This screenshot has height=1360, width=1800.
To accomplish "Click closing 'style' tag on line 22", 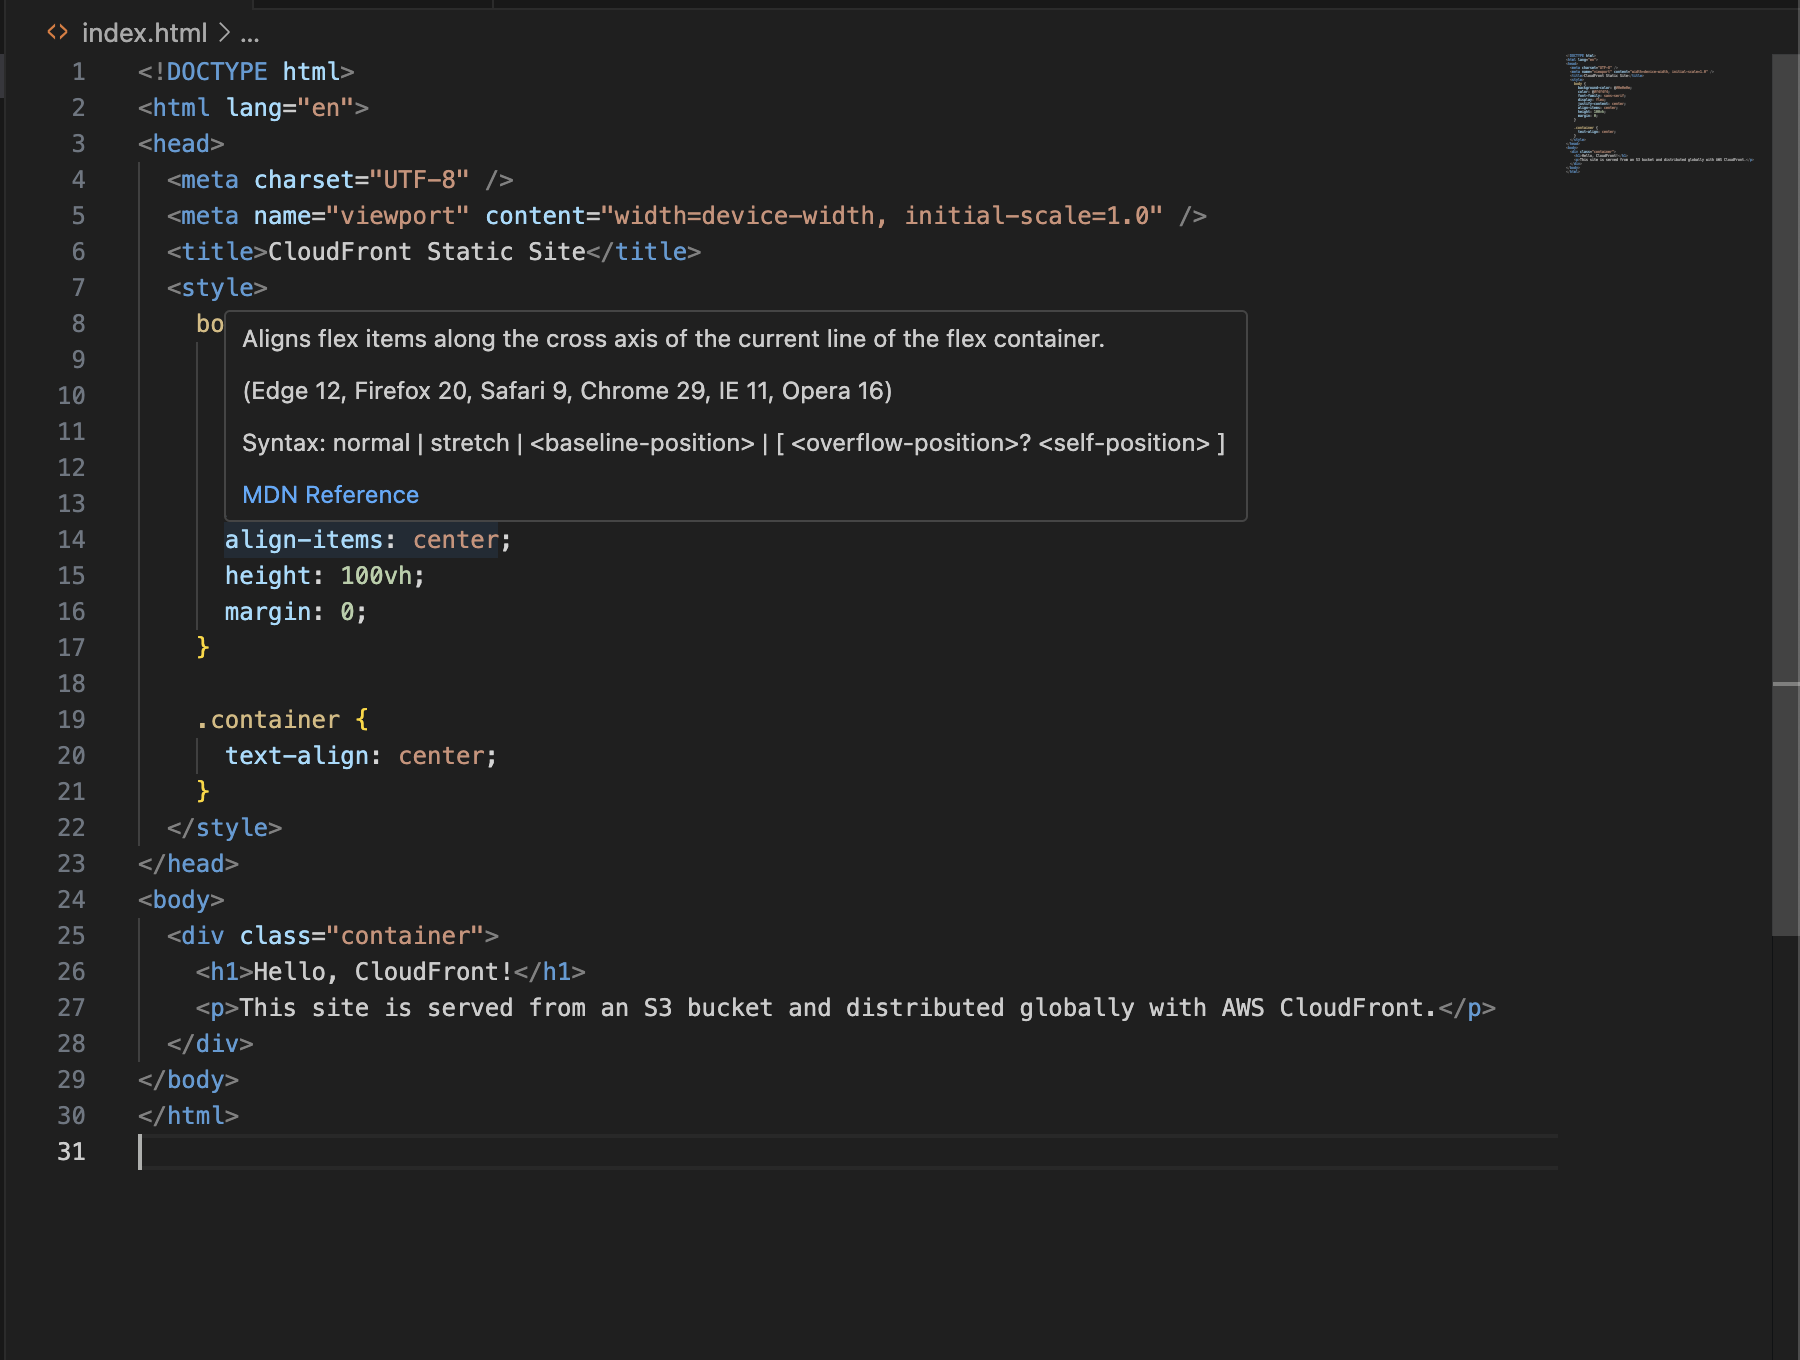I will (x=225, y=828).
